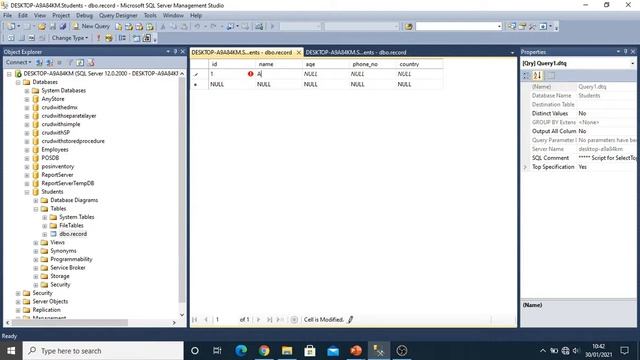Go to the first record in navigation bar

click(195, 320)
